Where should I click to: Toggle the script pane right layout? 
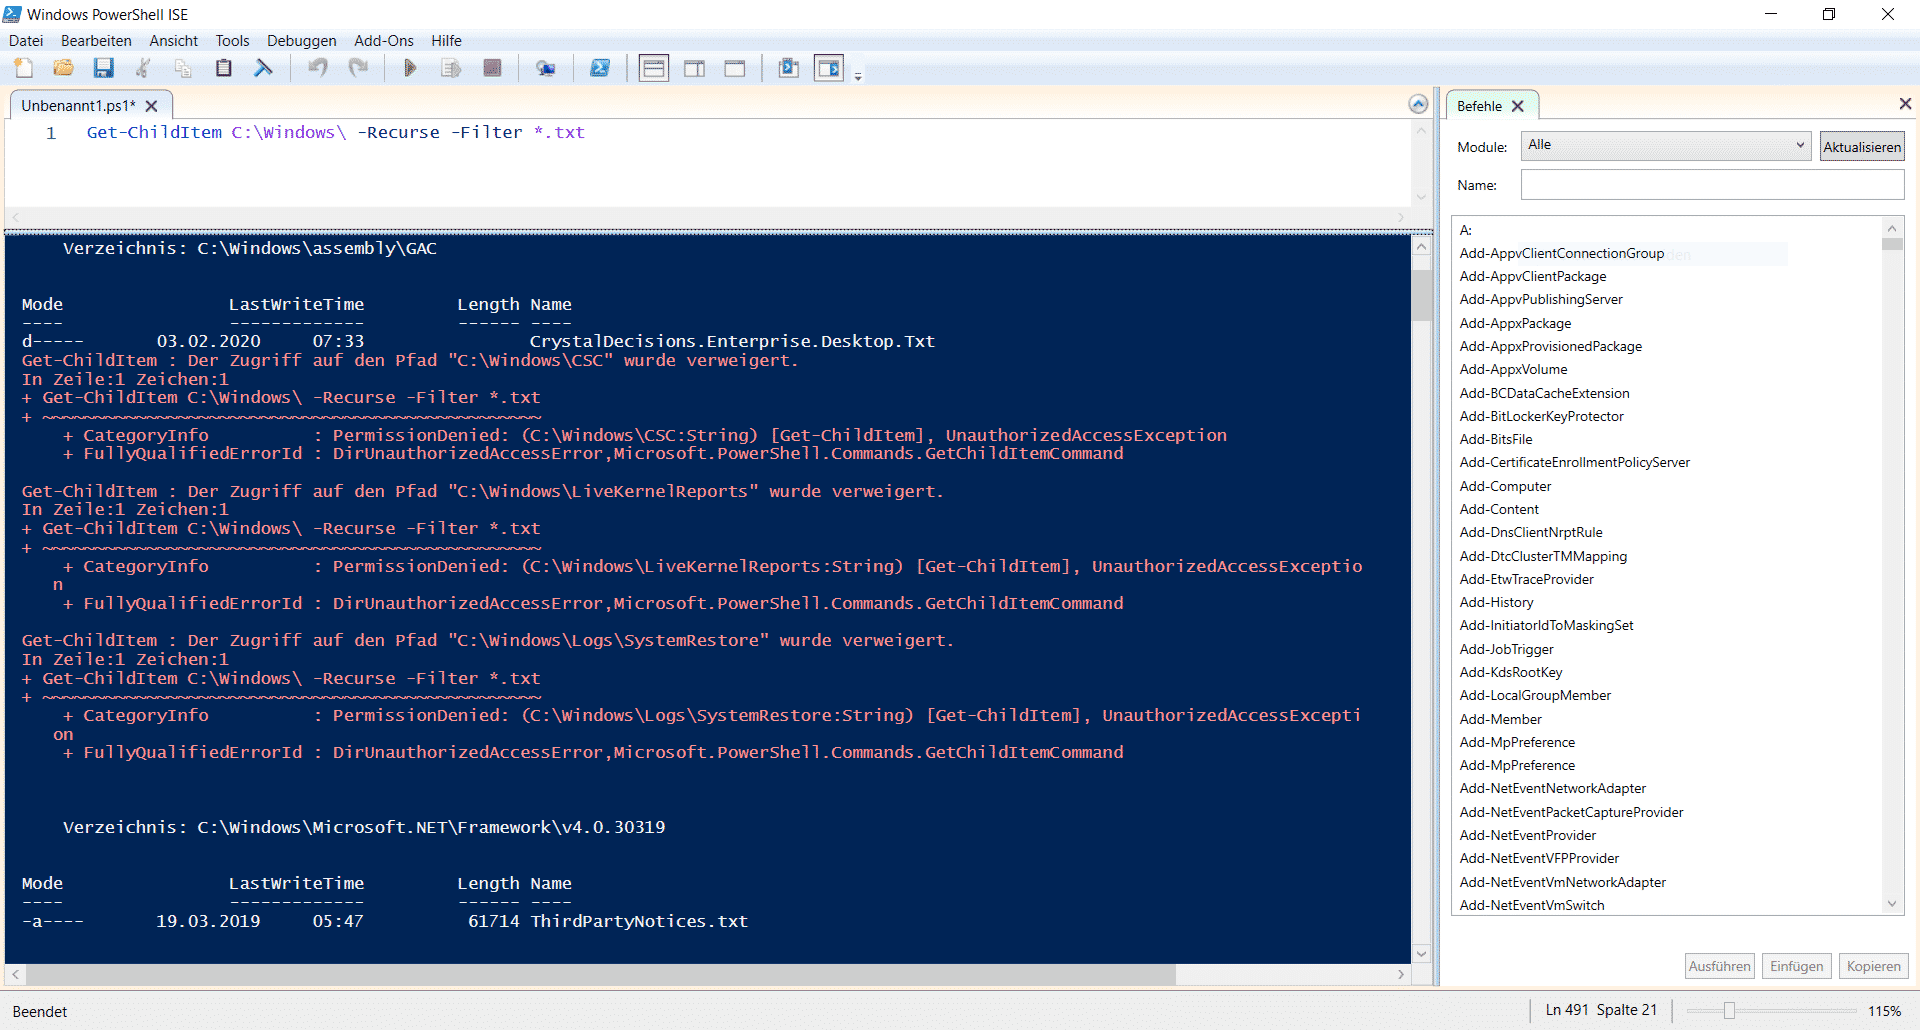pos(695,68)
